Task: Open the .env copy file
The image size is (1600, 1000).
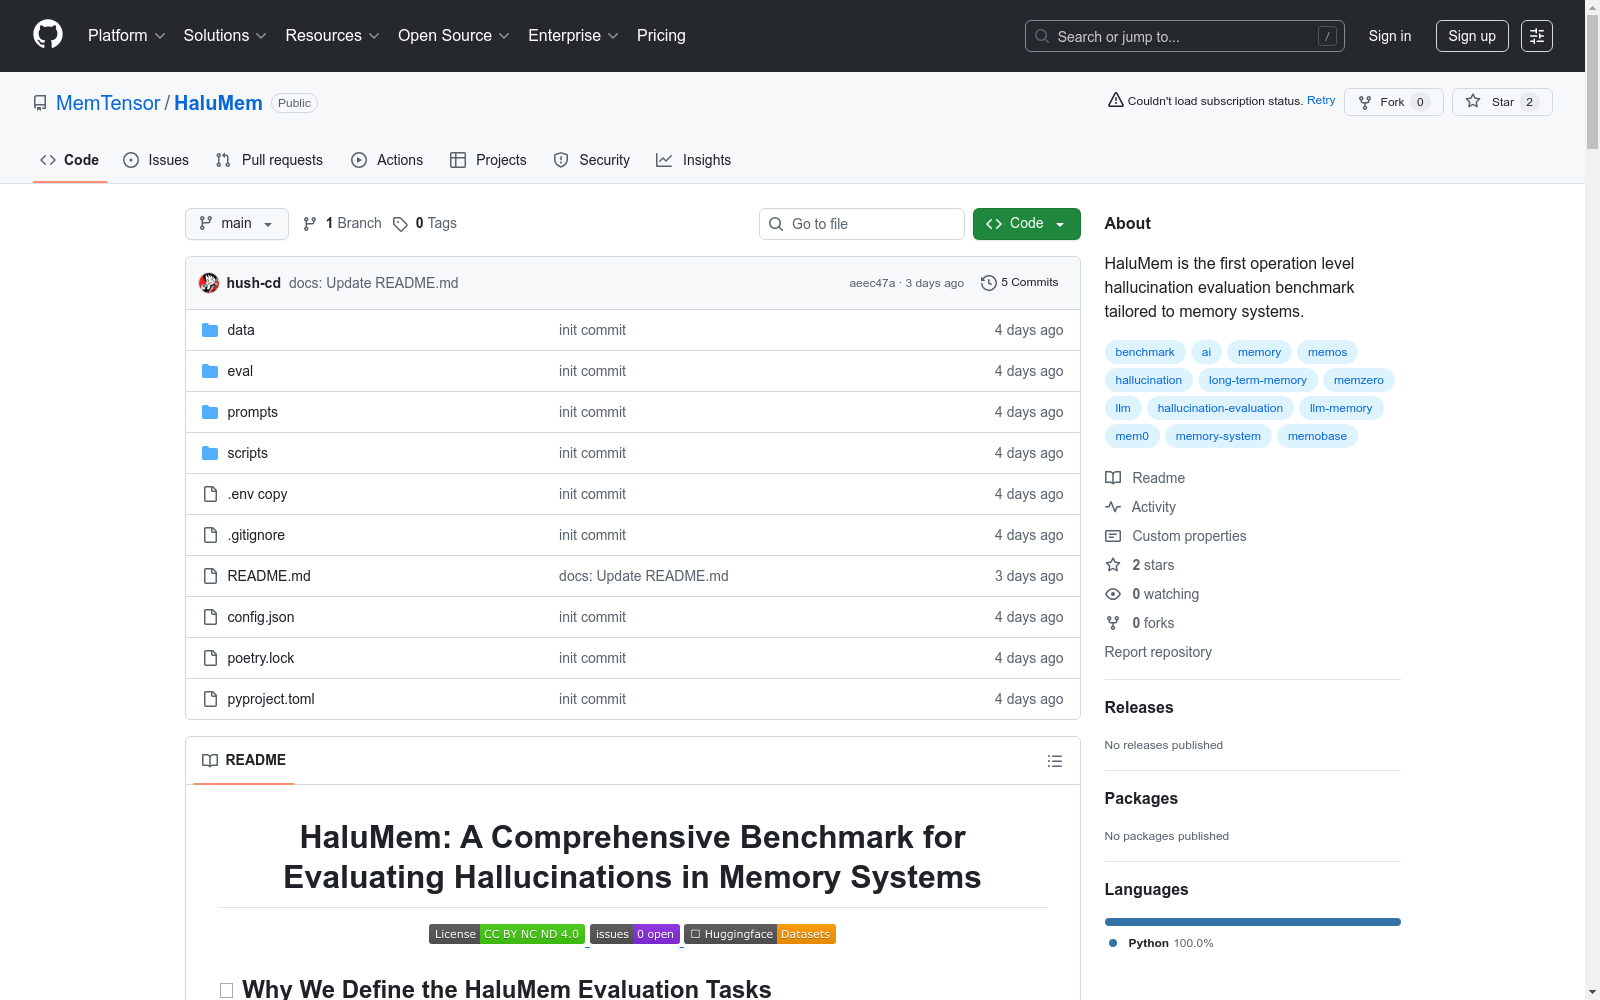Action: 257,494
